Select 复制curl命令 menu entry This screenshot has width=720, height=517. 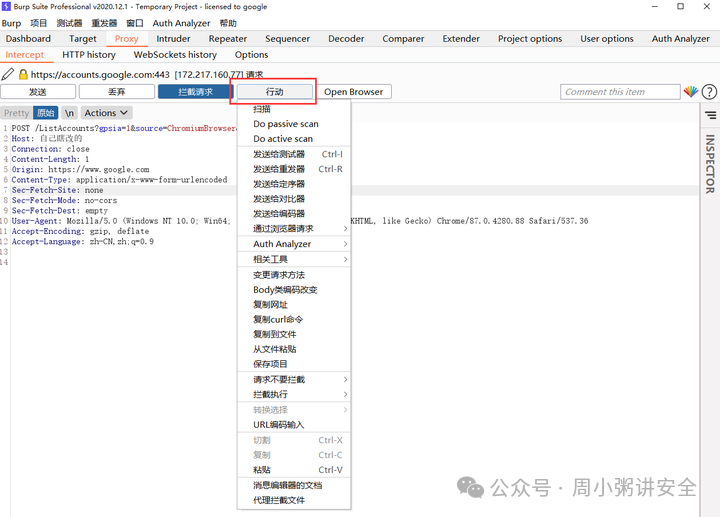[x=294, y=319]
